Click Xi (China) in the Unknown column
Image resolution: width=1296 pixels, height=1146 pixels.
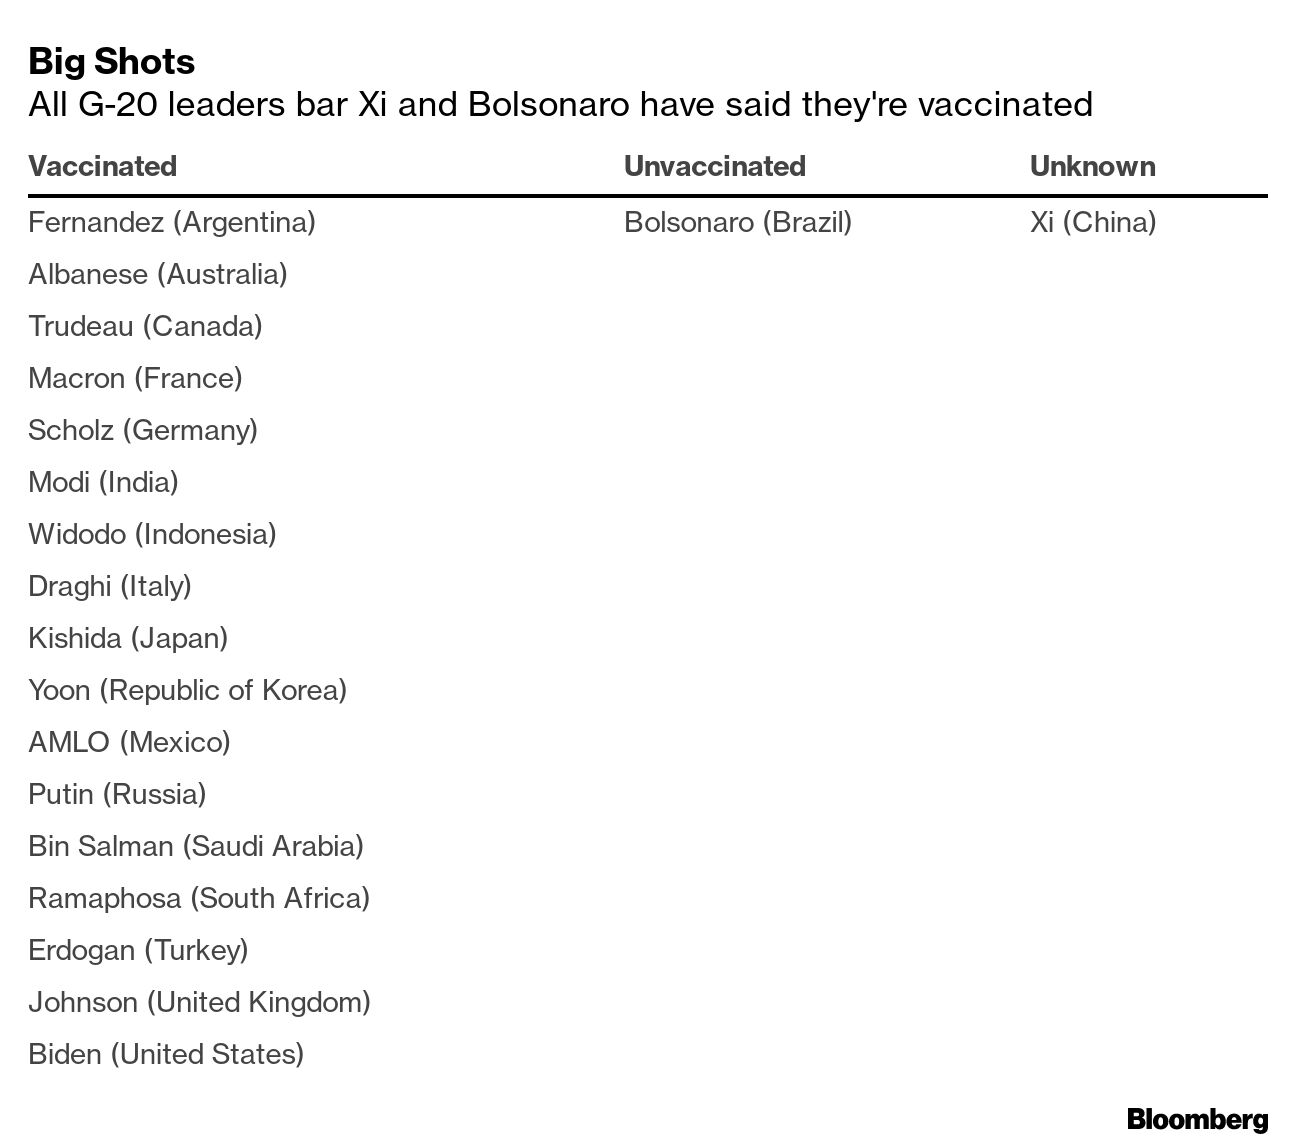pos(1092,222)
